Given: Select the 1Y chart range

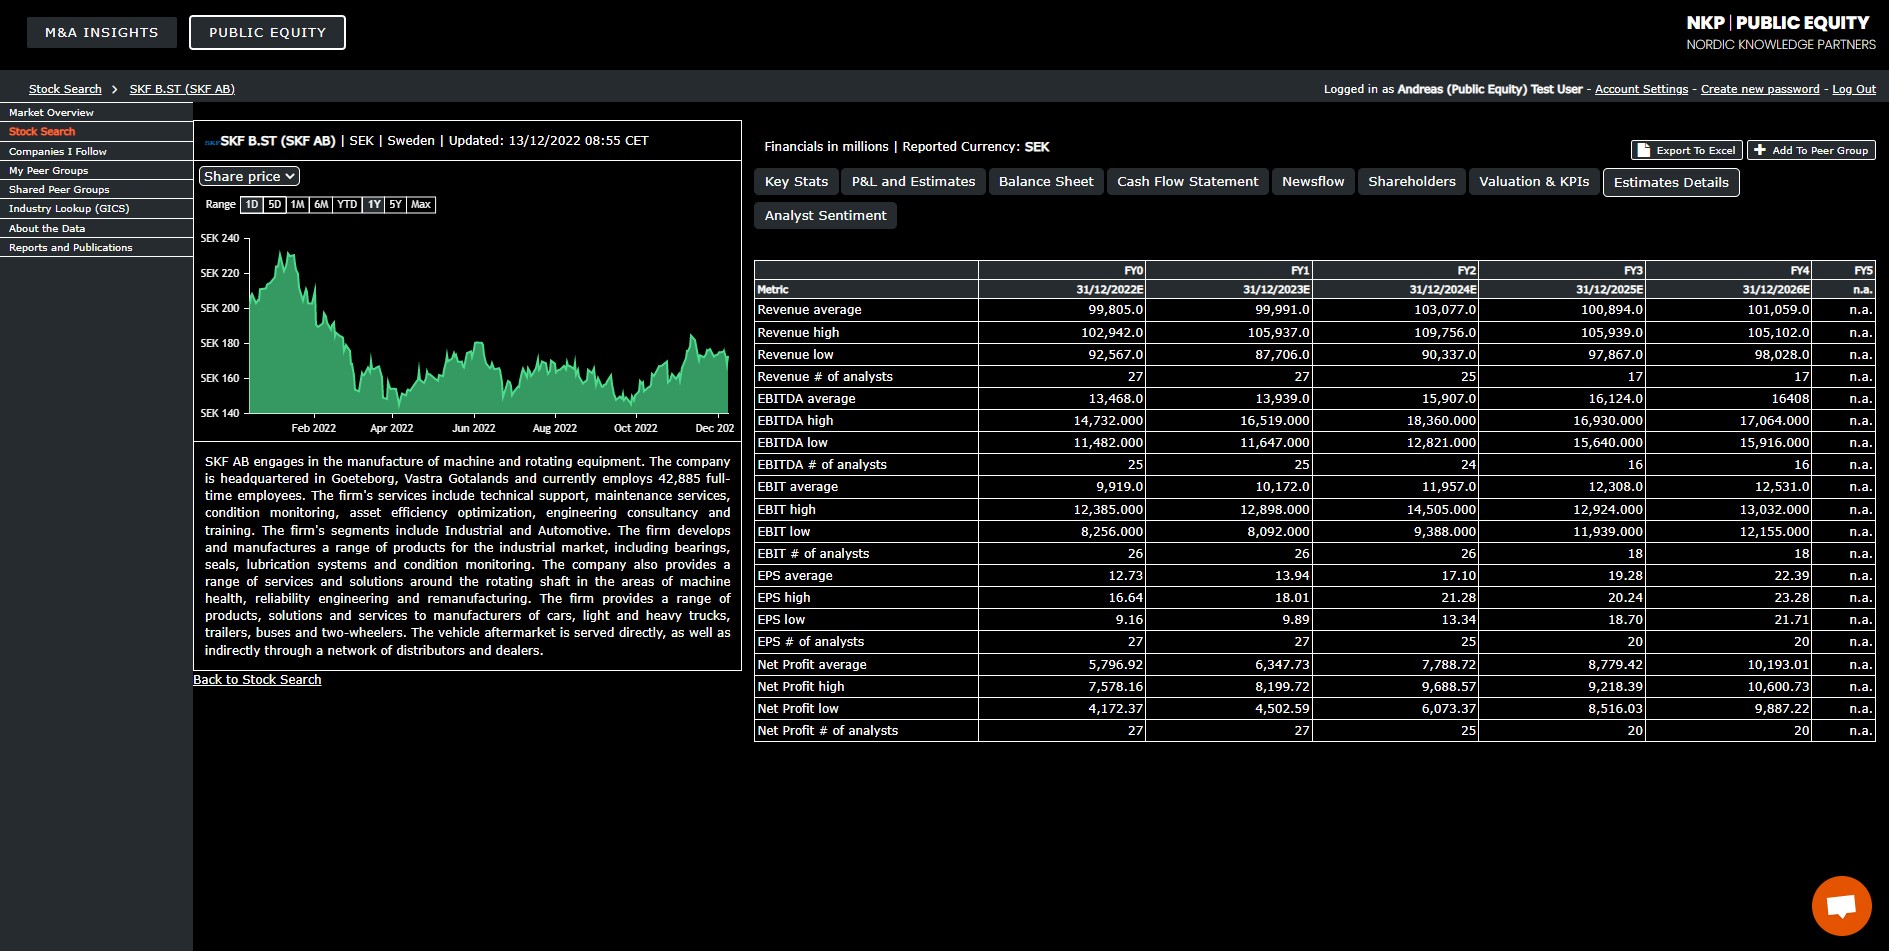Looking at the screenshot, I should [374, 205].
